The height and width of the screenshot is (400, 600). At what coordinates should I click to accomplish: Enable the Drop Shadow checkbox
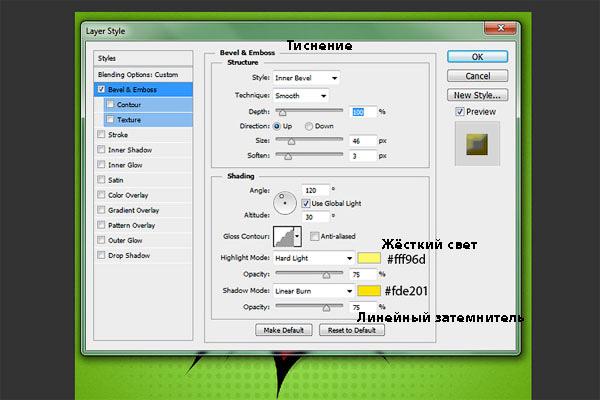point(101,255)
